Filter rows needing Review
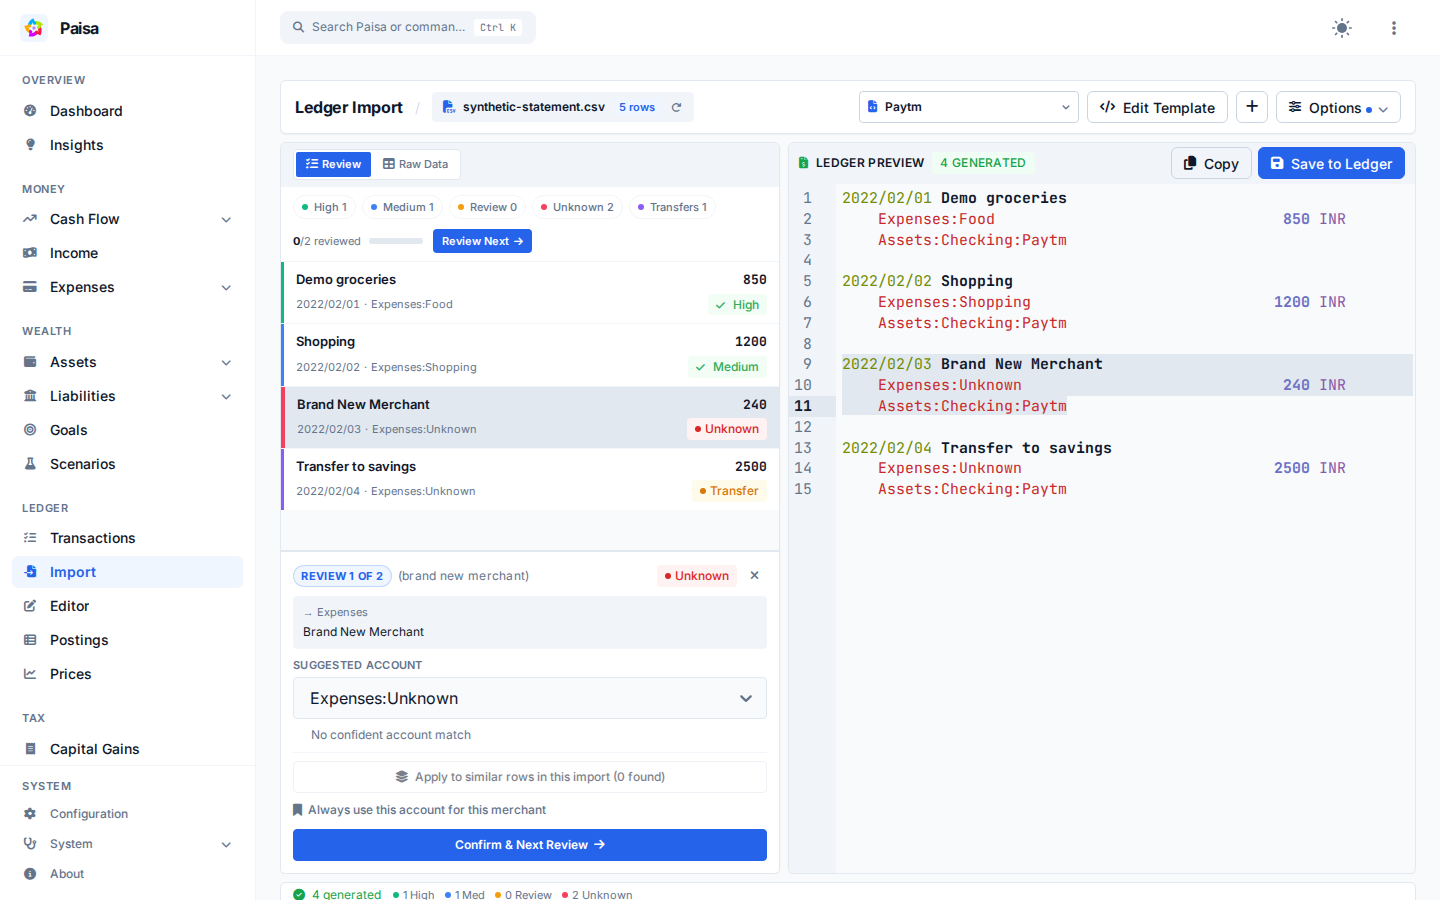 tap(487, 207)
